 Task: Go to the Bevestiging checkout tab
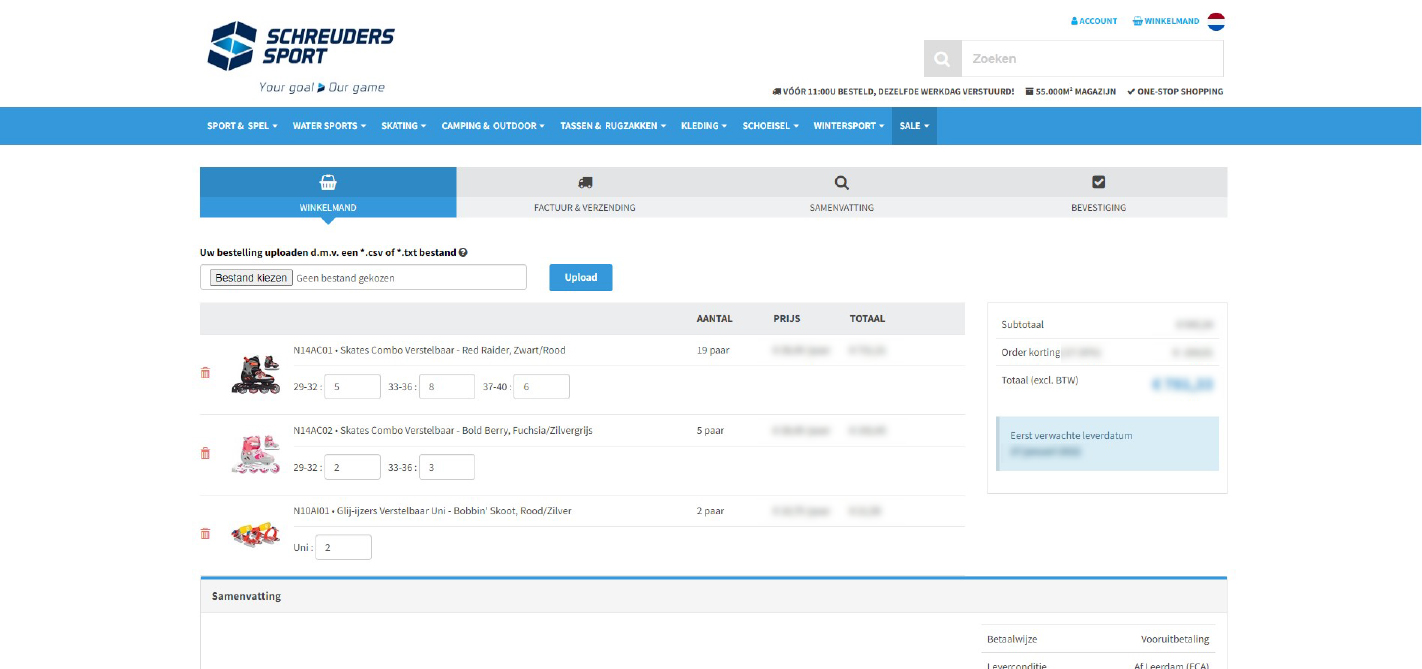[x=1099, y=192]
